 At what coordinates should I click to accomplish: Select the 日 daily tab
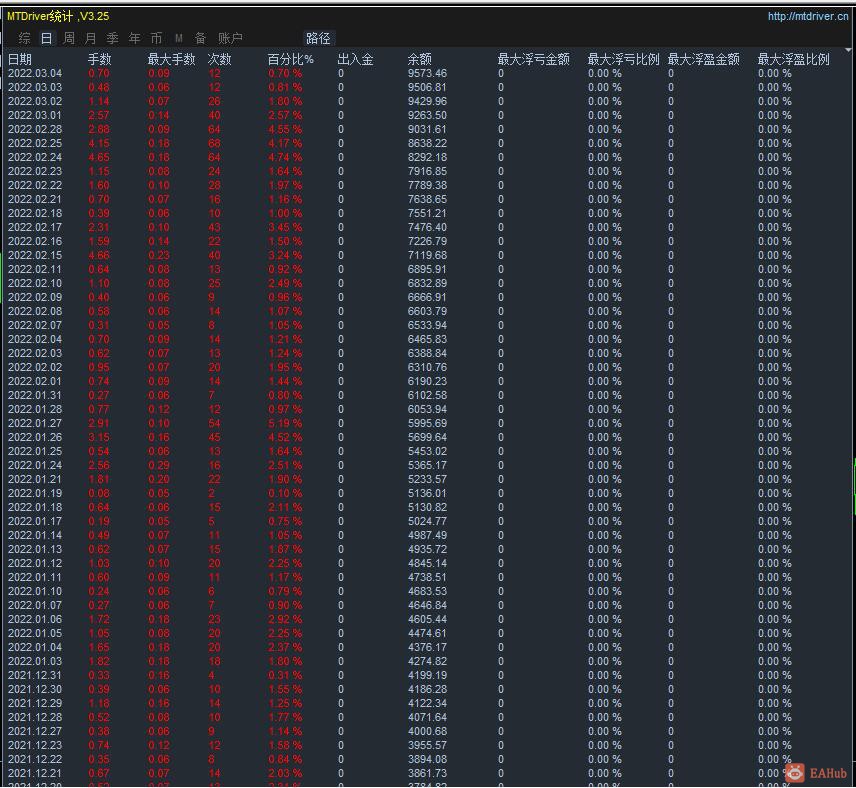(x=46, y=38)
